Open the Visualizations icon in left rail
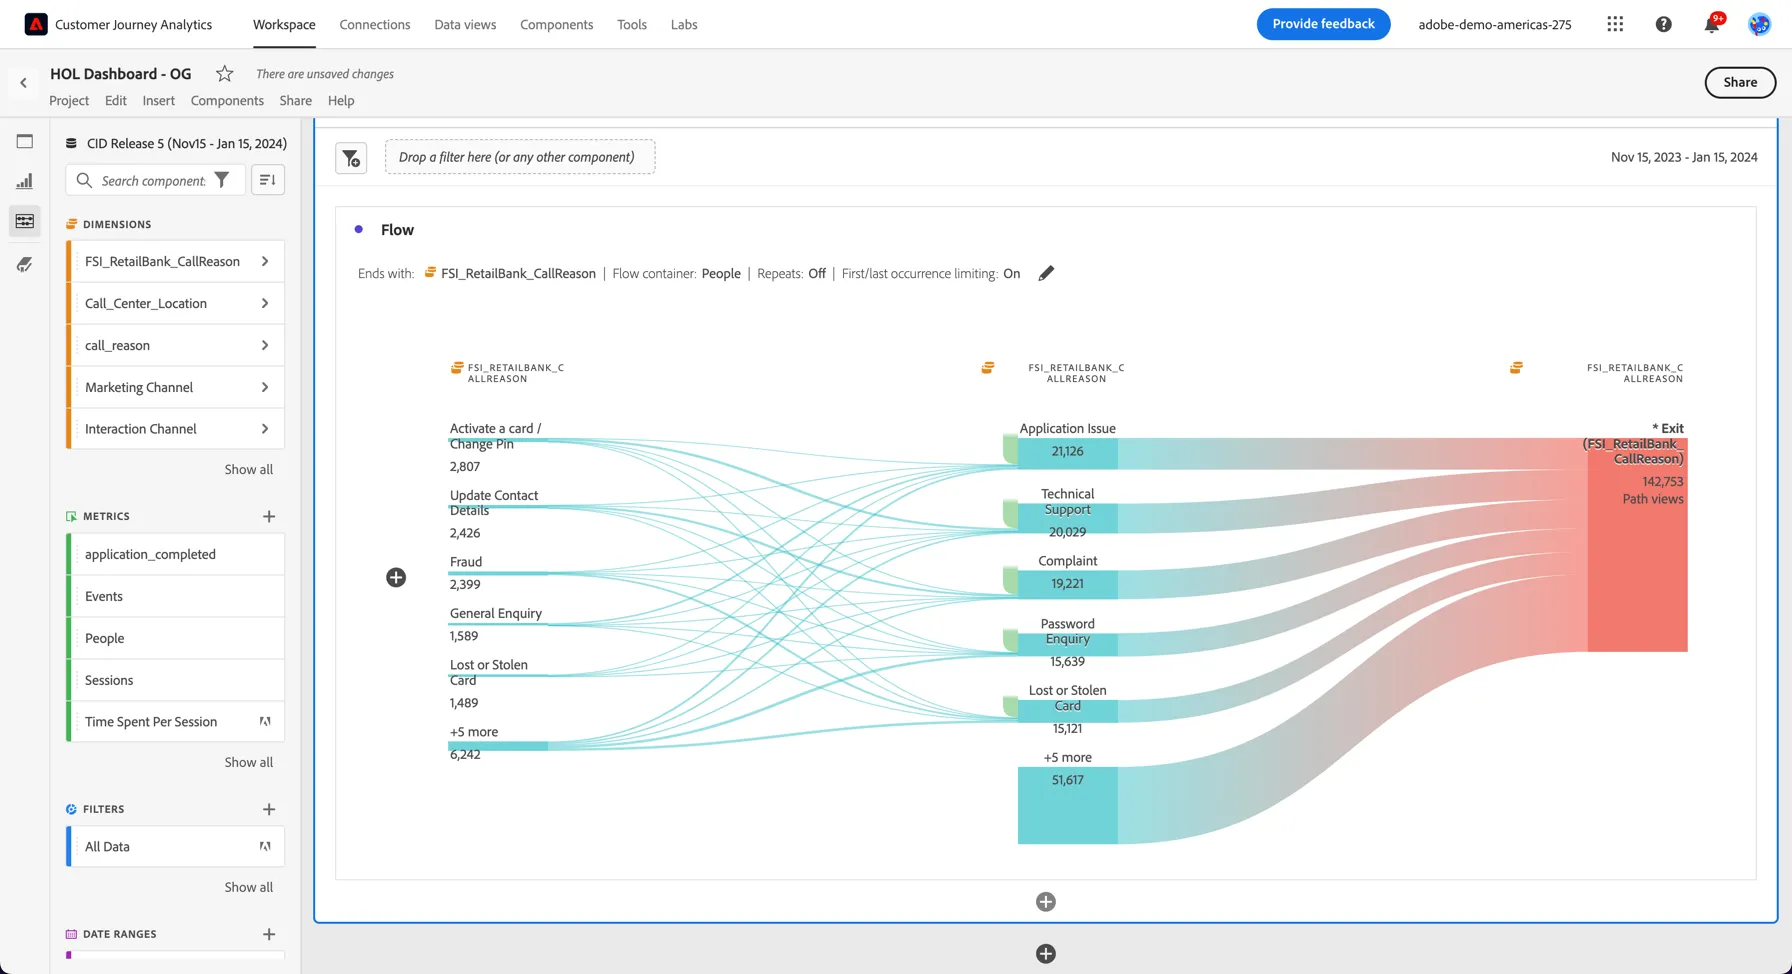This screenshot has width=1792, height=974. click(25, 181)
